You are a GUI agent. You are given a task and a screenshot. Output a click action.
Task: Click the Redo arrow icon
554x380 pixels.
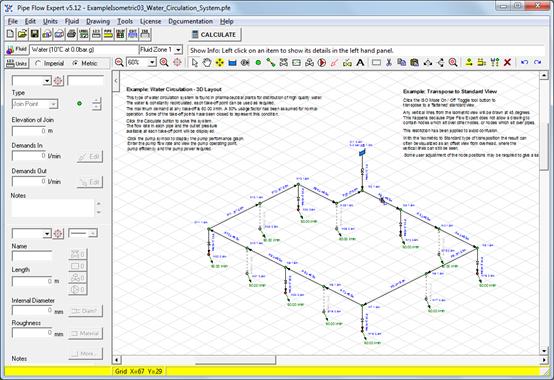(537, 63)
